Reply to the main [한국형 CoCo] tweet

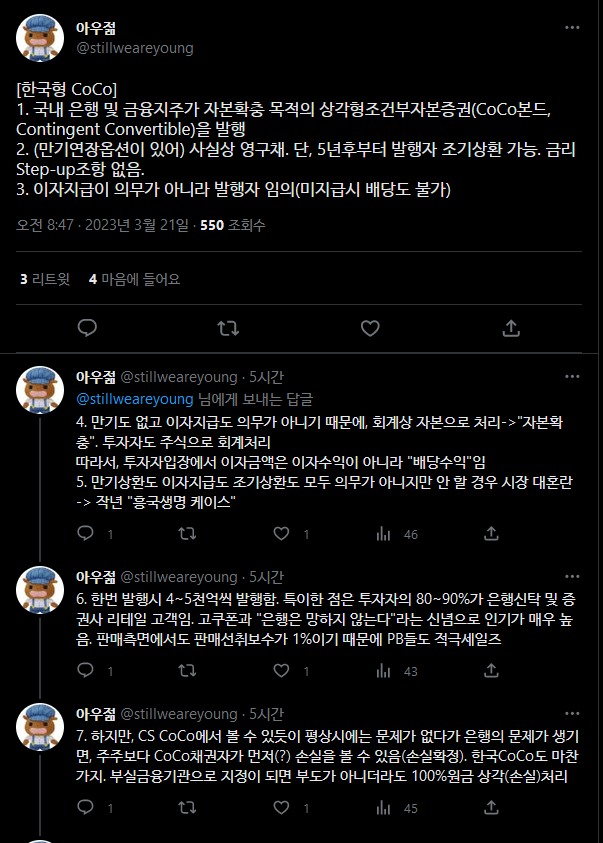(87, 327)
